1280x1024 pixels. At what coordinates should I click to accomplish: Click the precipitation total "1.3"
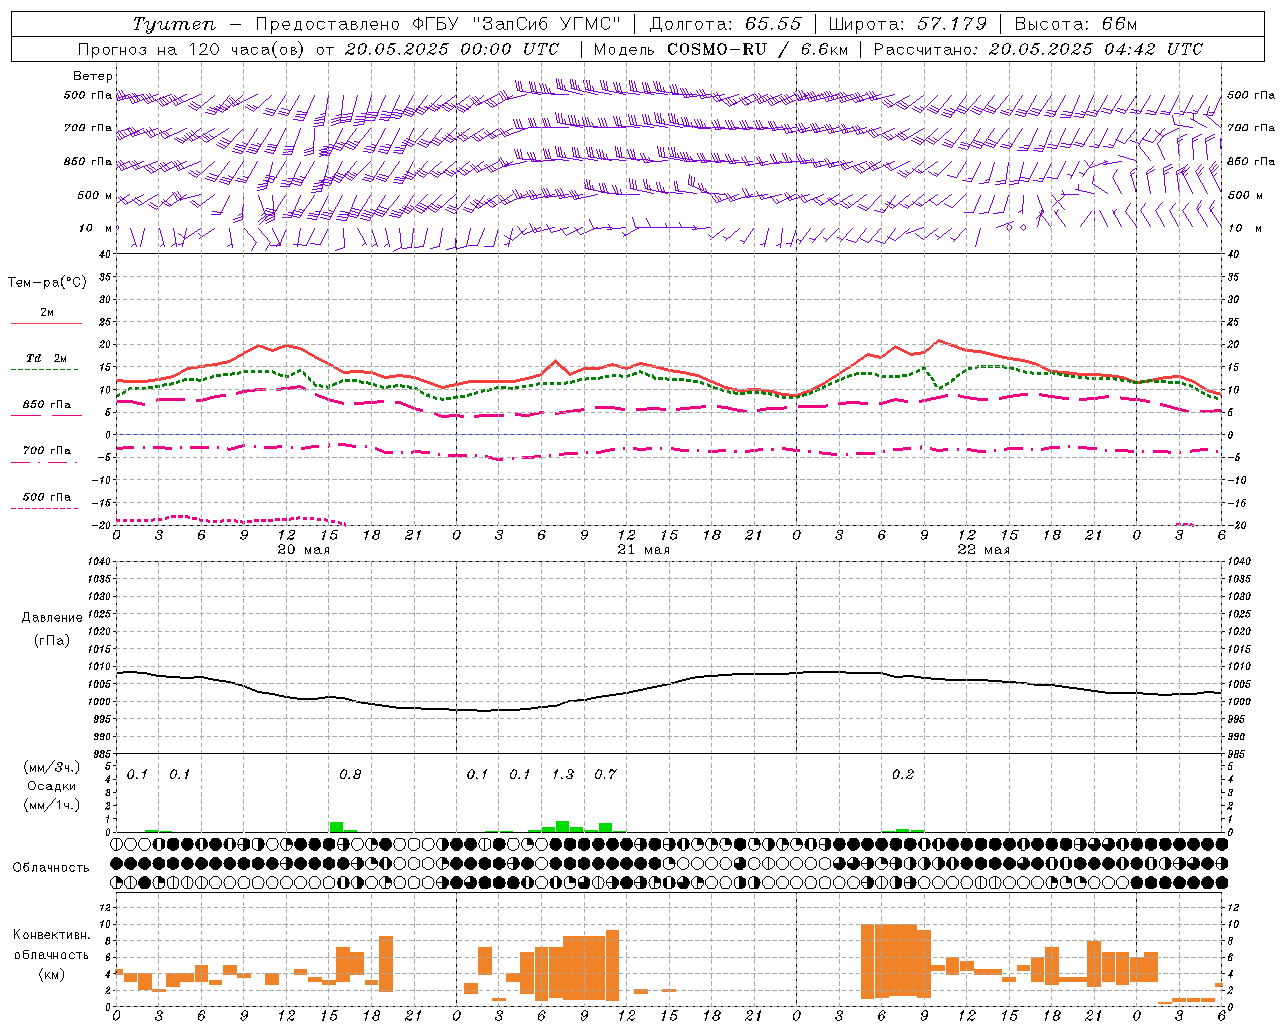point(563,775)
